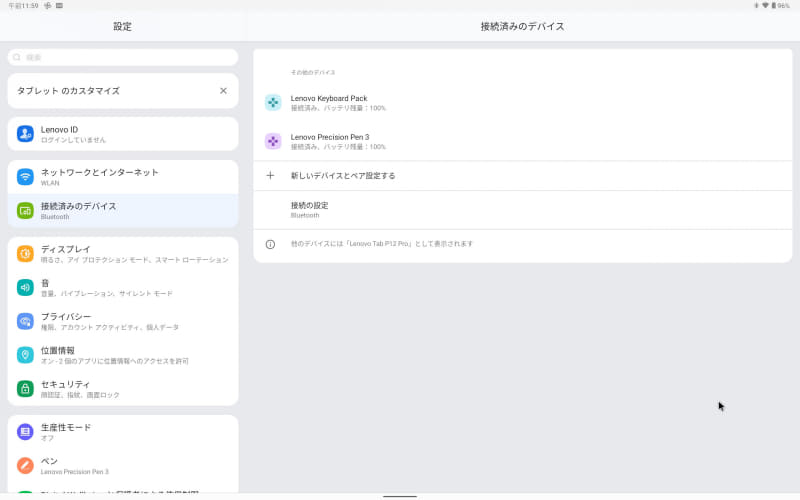Click the Lenovo Tab P12 Pro device name text
The width and height of the screenshot is (800, 500).
[x=380, y=244]
